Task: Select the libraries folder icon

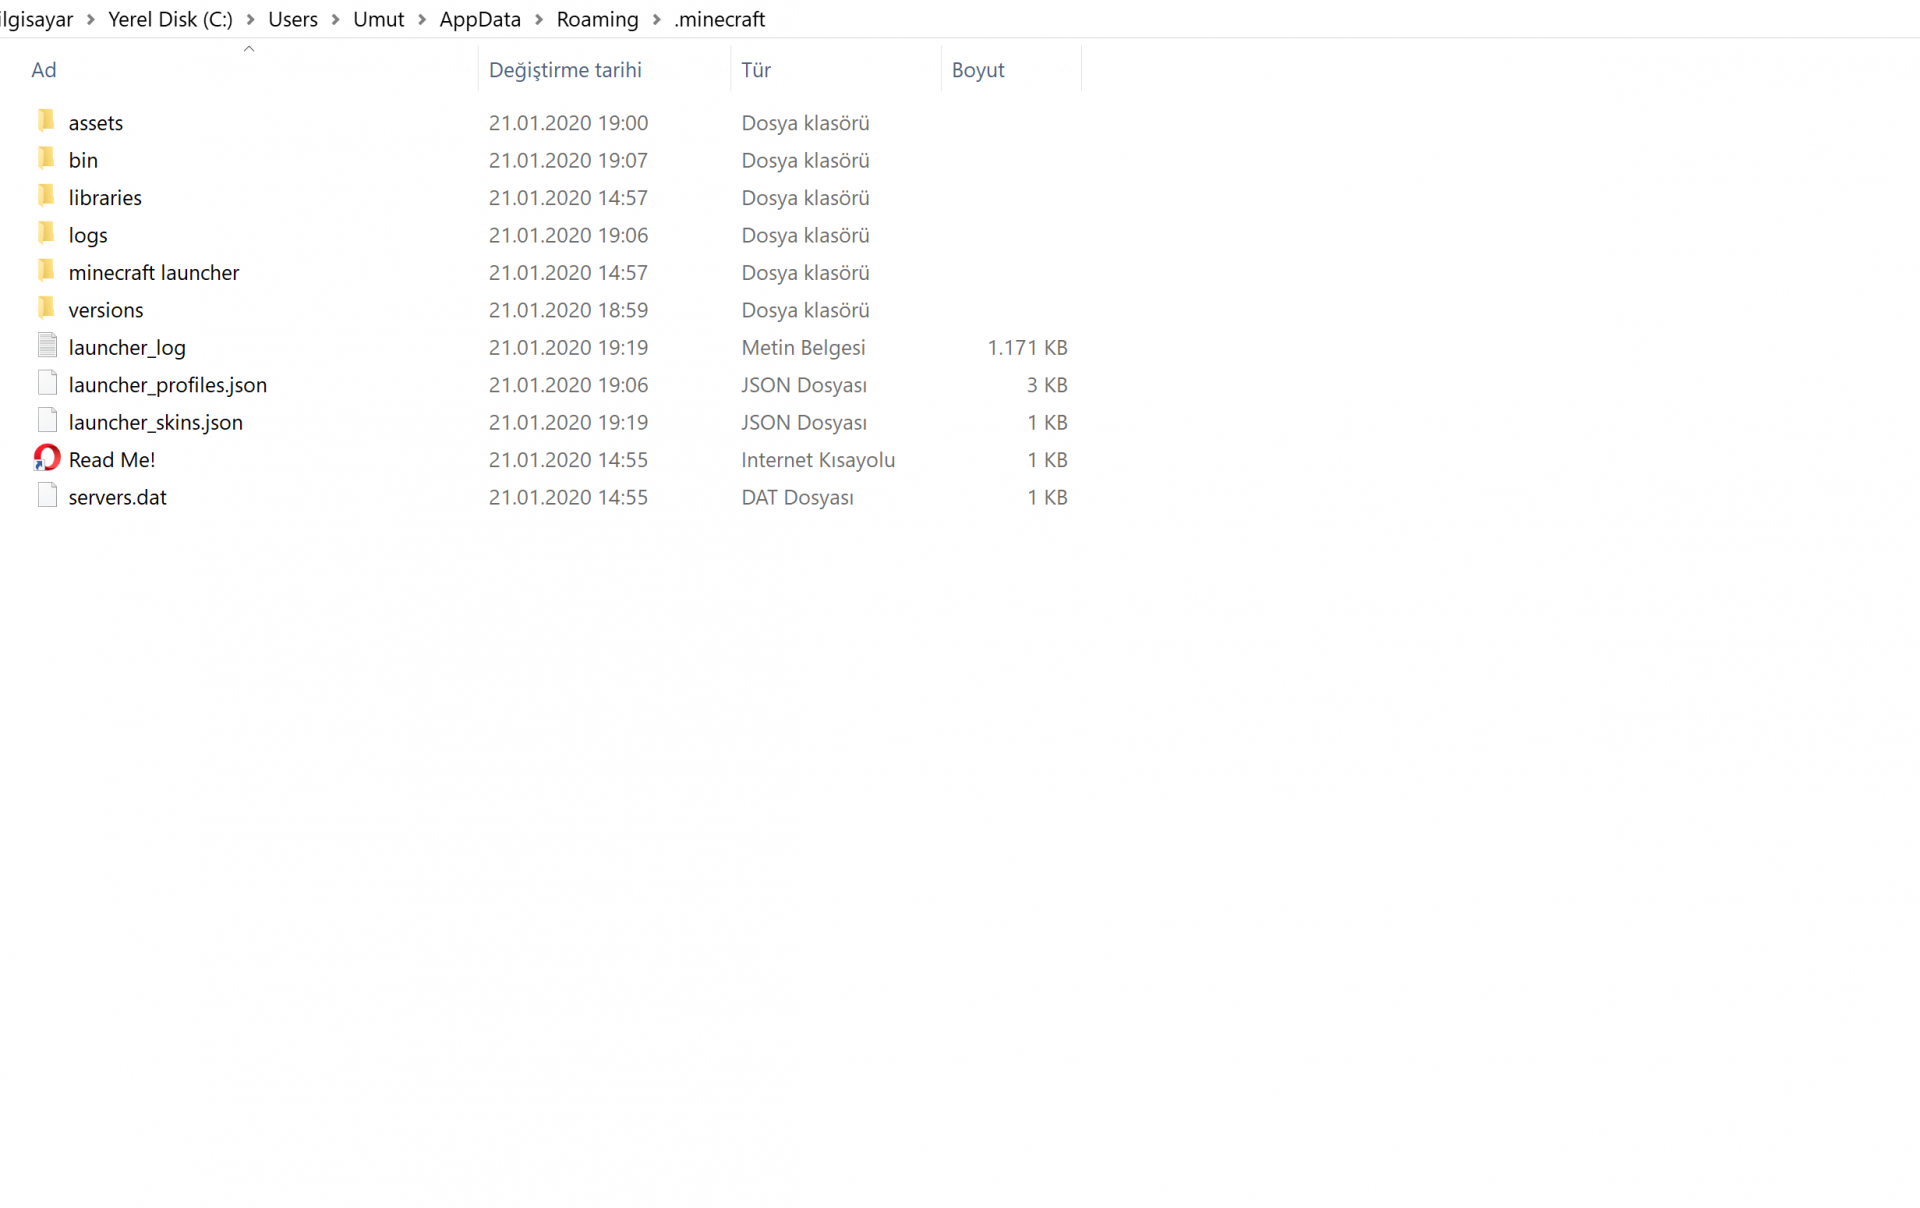Action: (46, 196)
